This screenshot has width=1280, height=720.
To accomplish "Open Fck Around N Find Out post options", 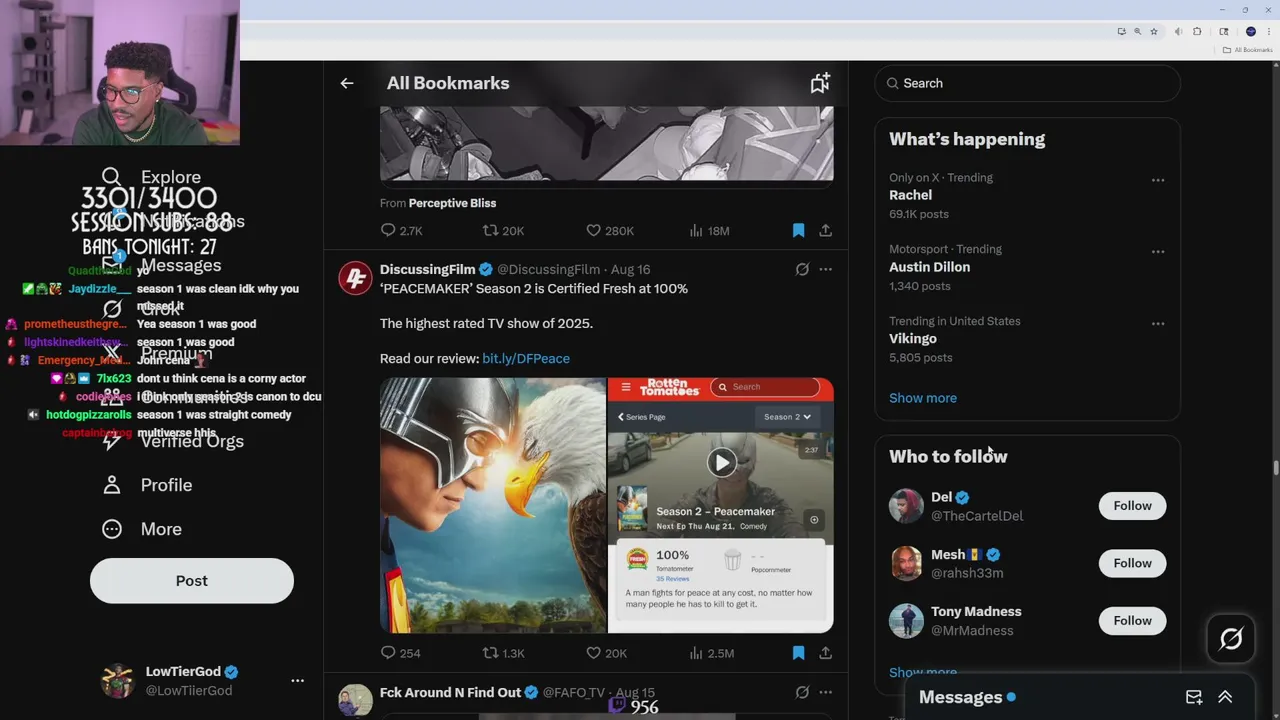I will [x=825, y=692].
